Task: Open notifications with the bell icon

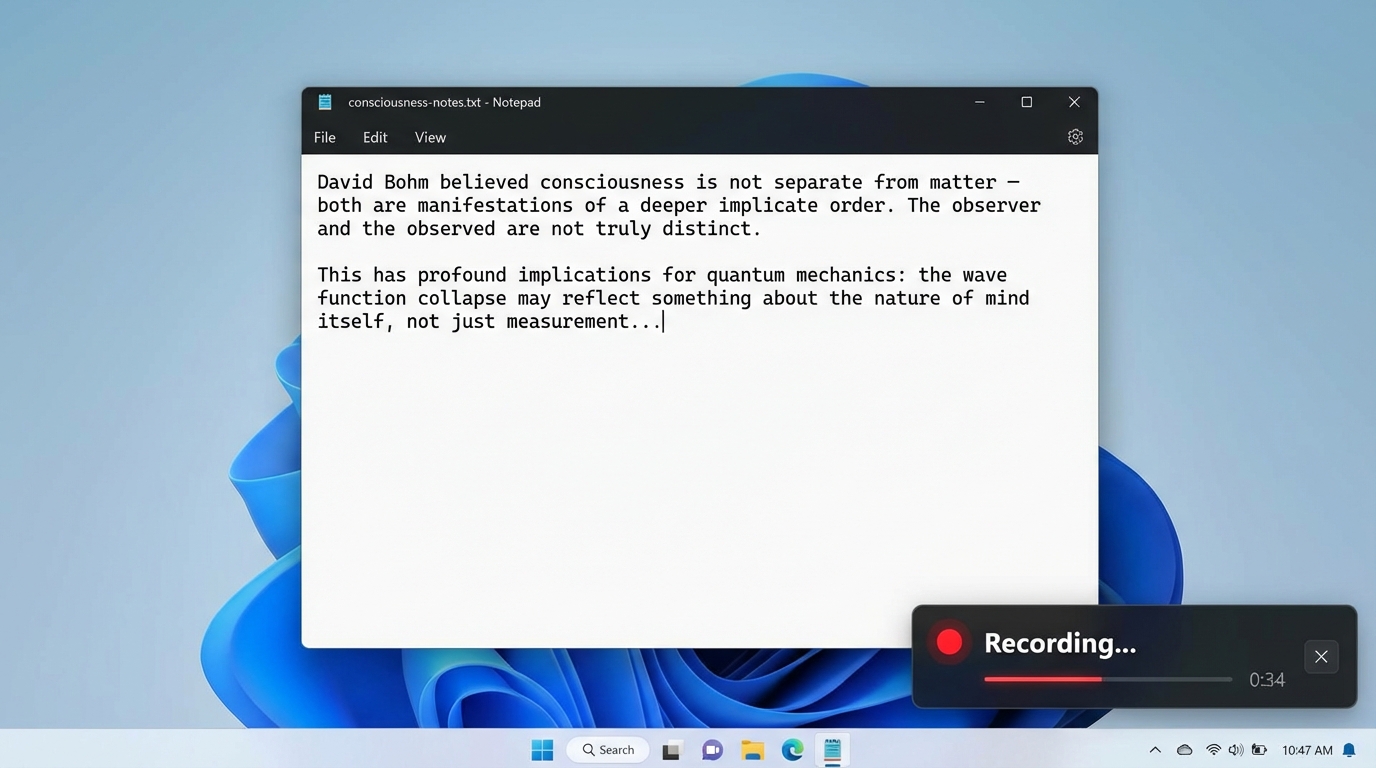Action: click(x=1349, y=750)
